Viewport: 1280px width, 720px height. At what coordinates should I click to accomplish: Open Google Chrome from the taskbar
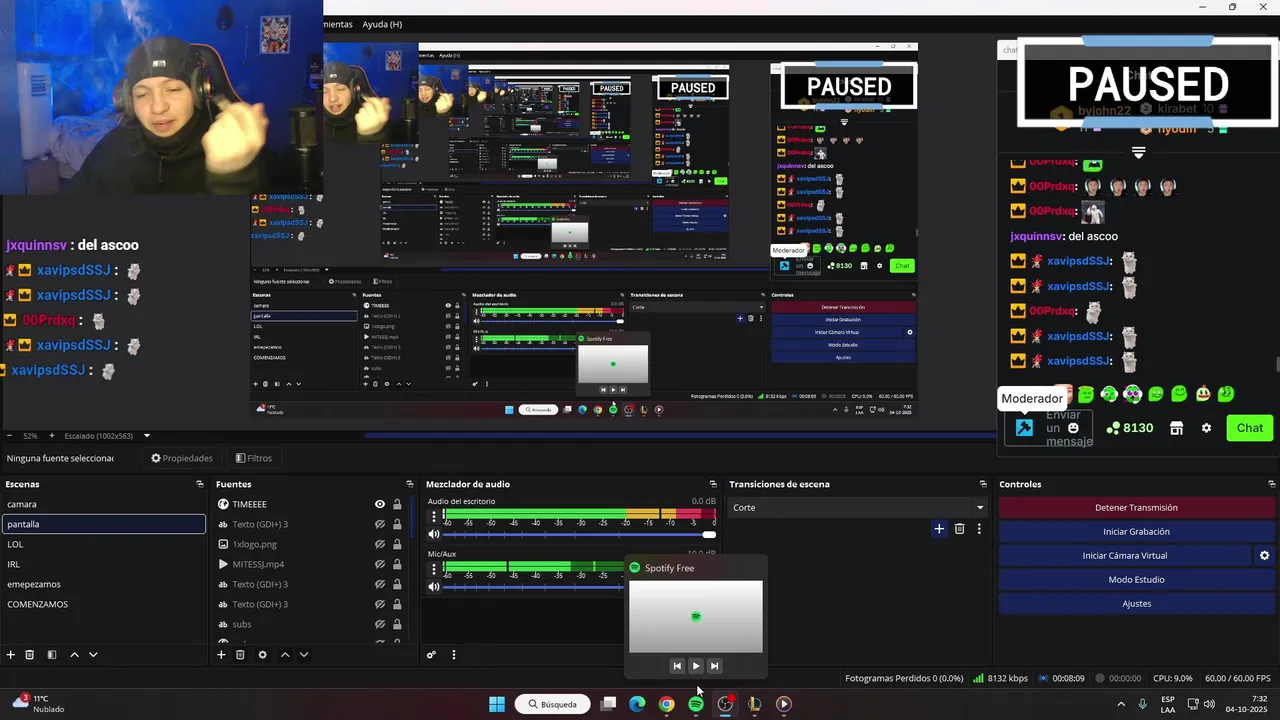666,704
